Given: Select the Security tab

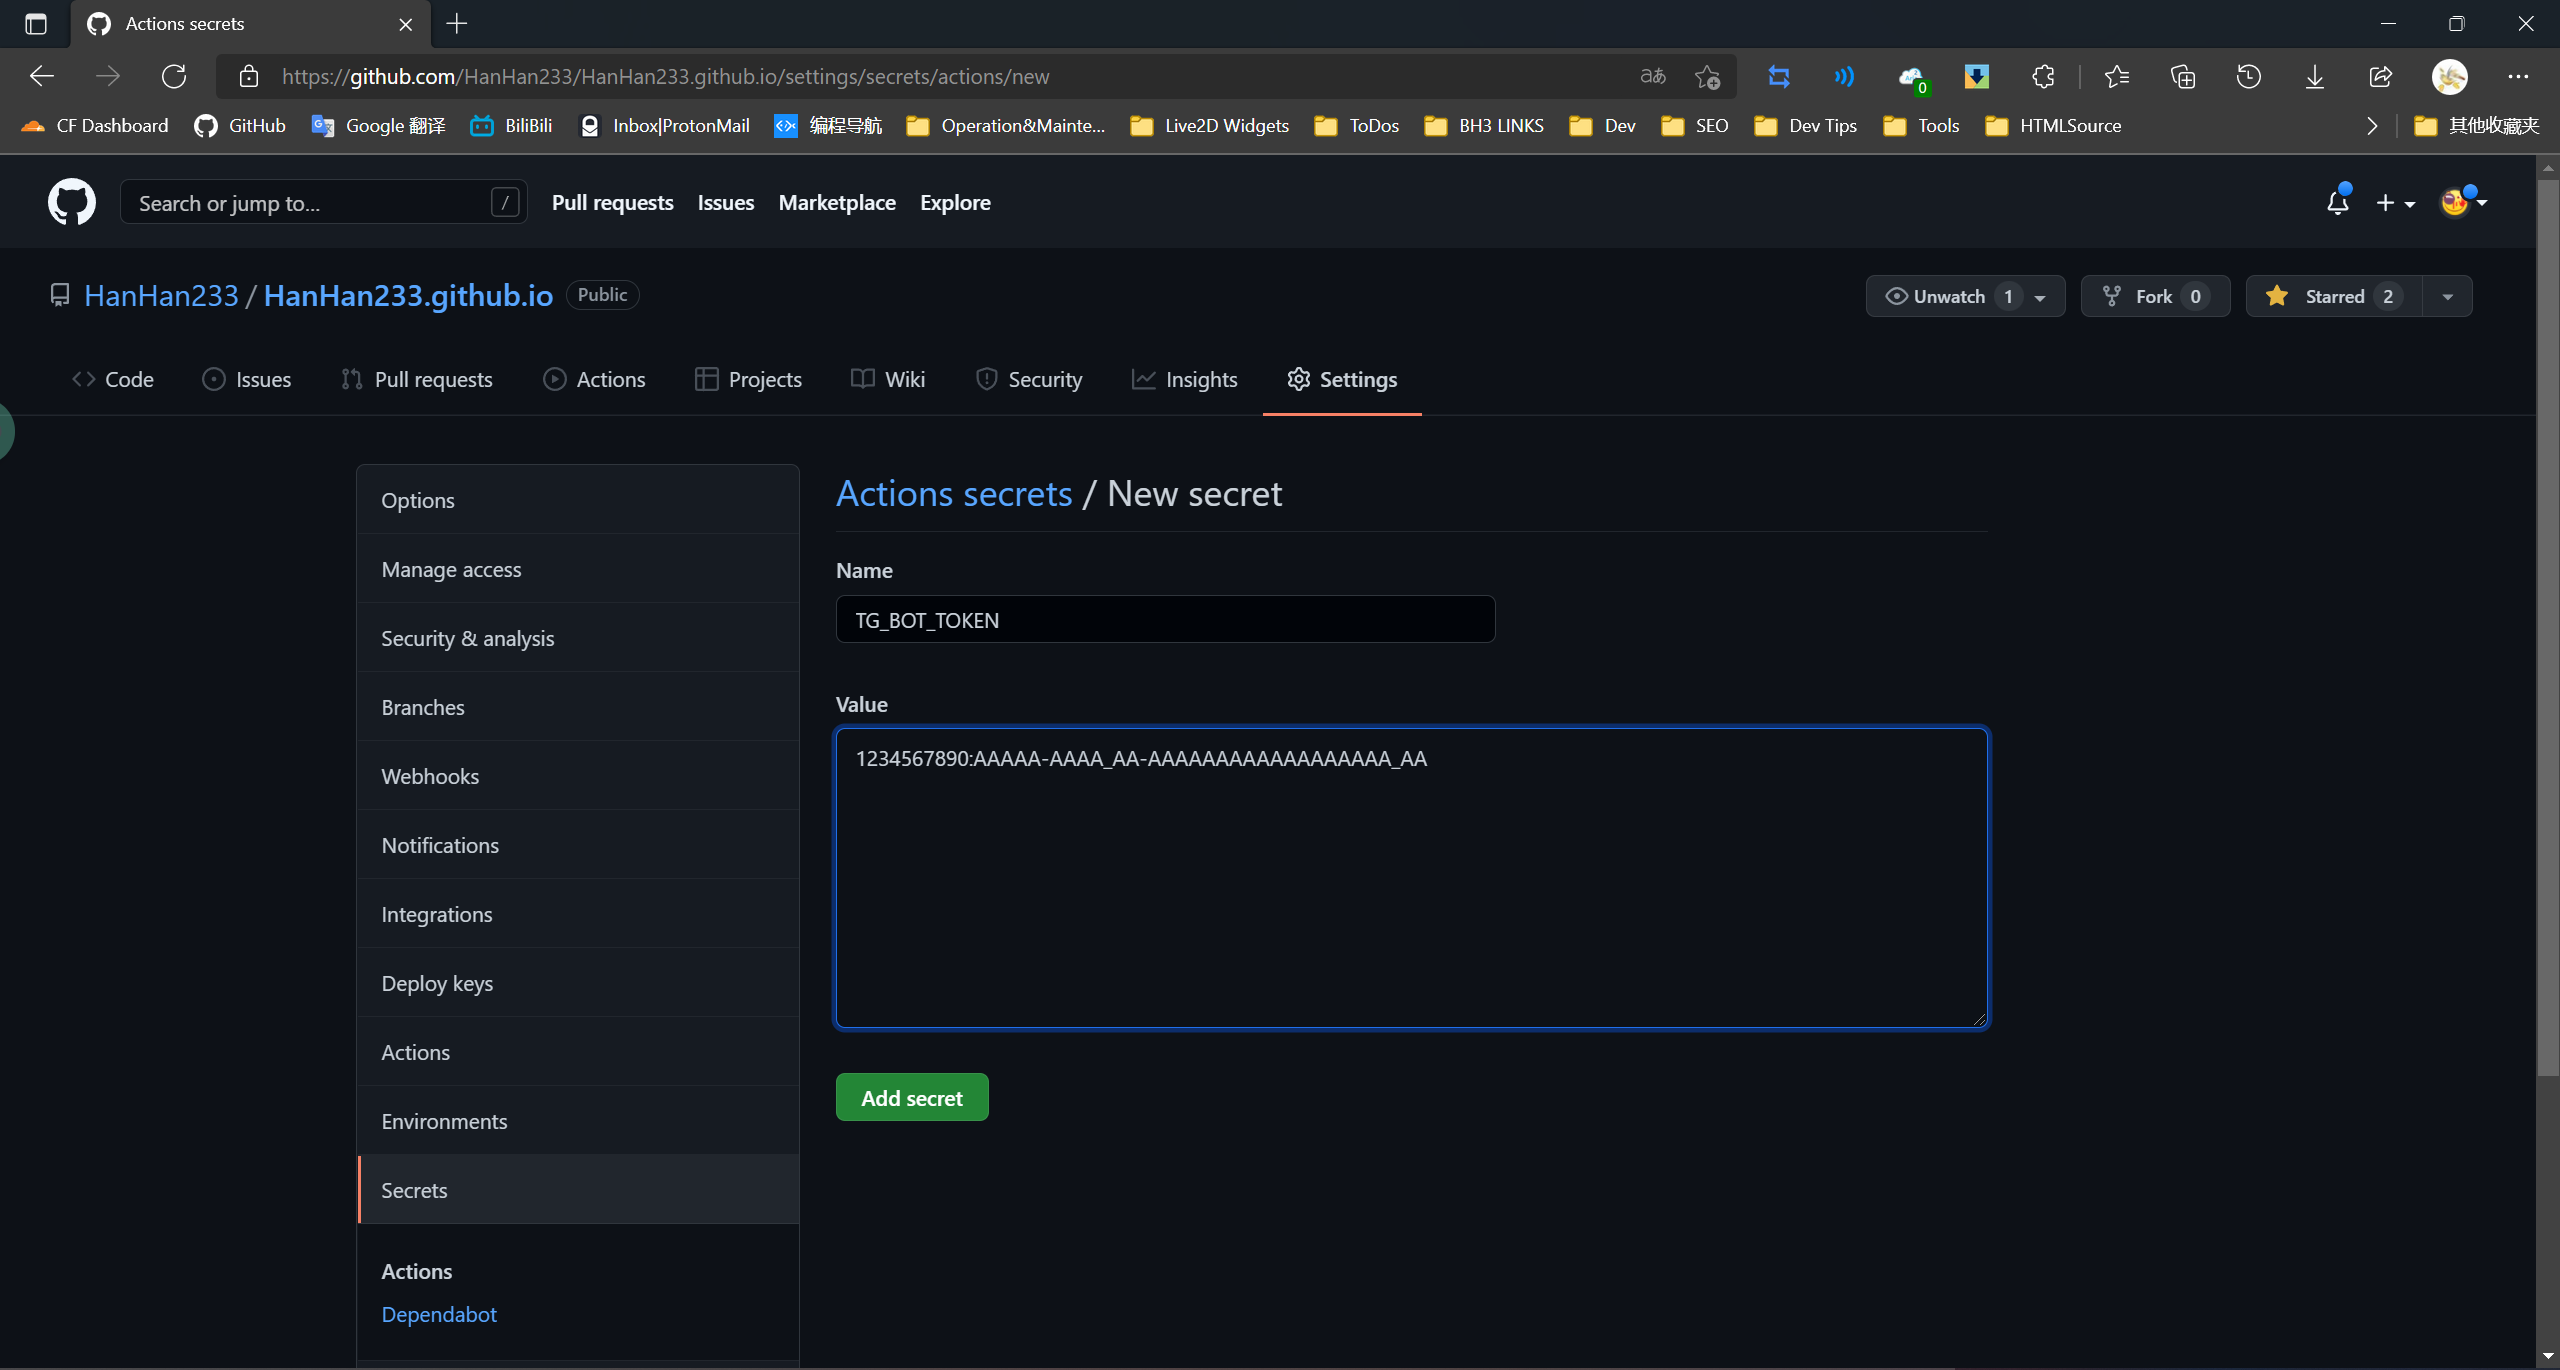Looking at the screenshot, I should pos(1045,378).
